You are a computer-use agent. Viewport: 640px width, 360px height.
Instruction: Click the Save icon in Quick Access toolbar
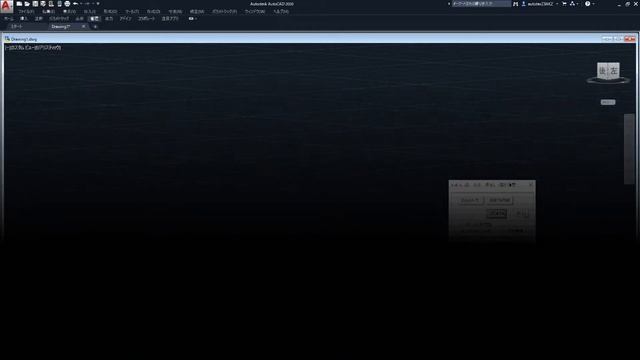coord(35,4)
